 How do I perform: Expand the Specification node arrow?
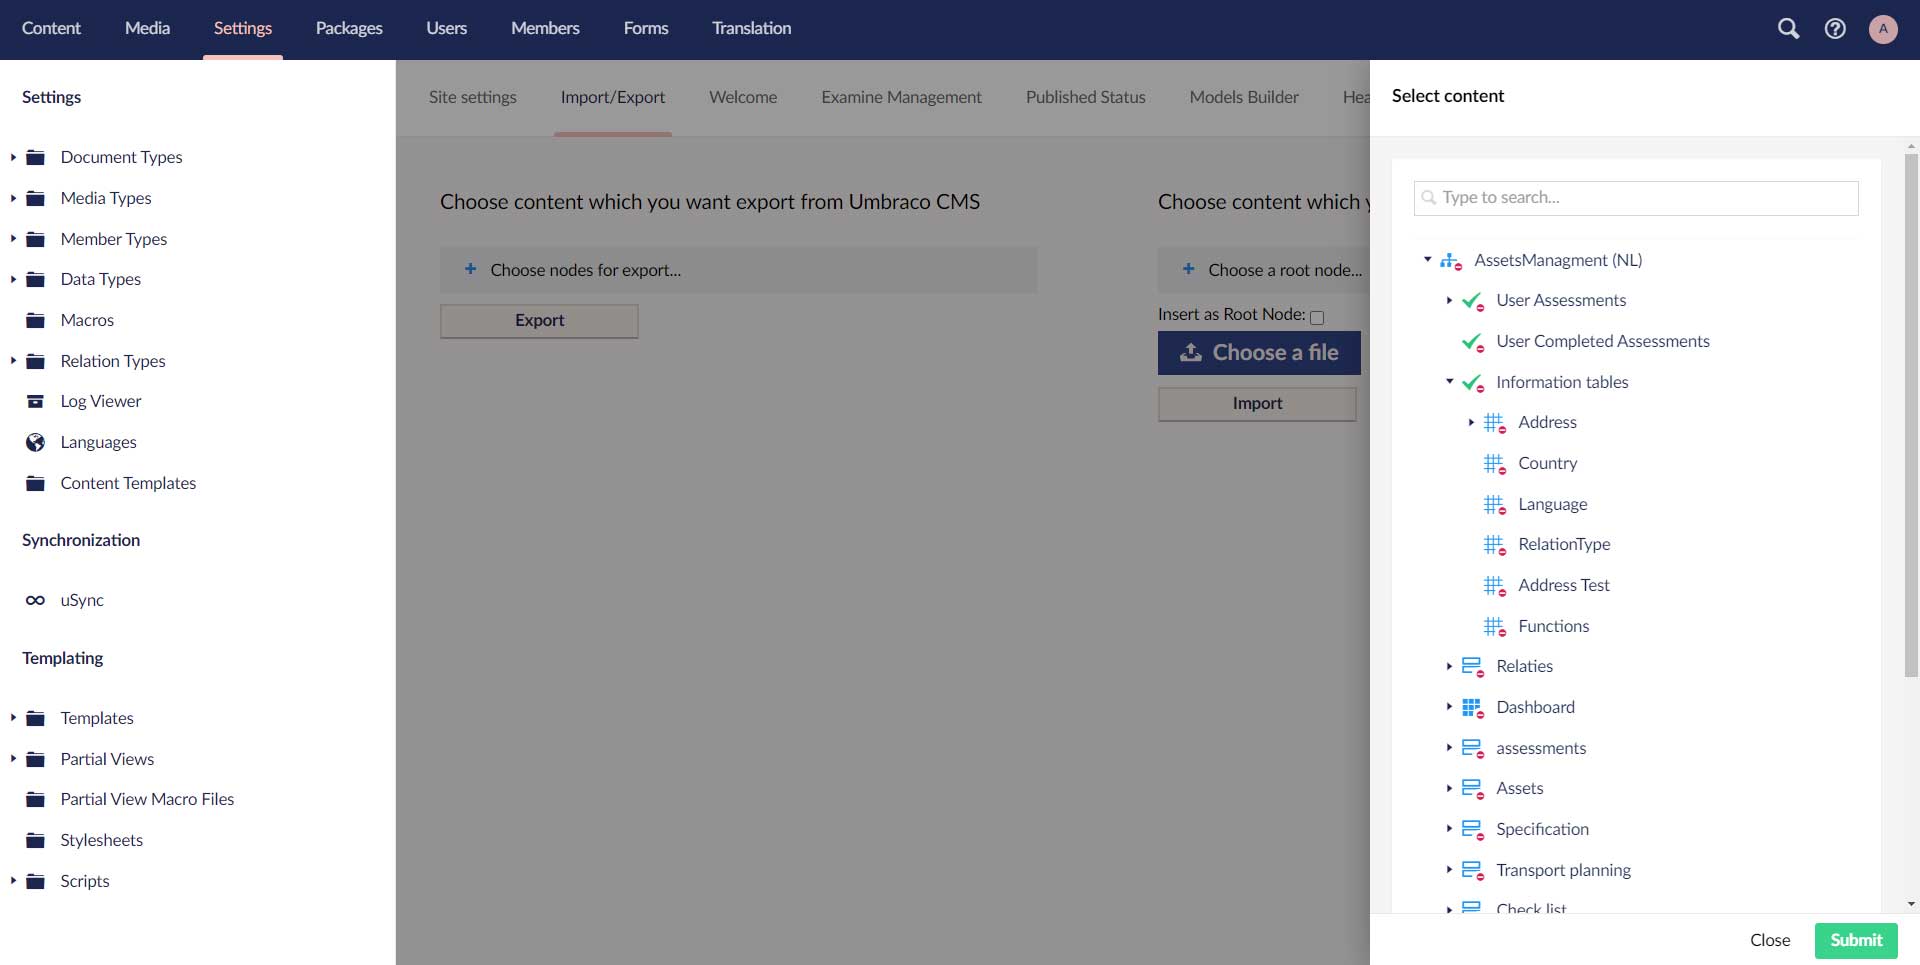1449,829
